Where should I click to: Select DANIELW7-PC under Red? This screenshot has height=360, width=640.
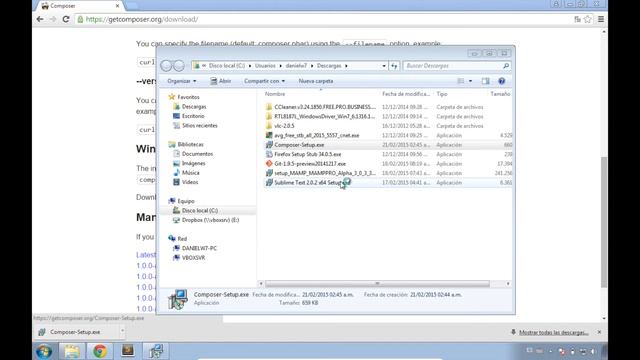(199, 248)
